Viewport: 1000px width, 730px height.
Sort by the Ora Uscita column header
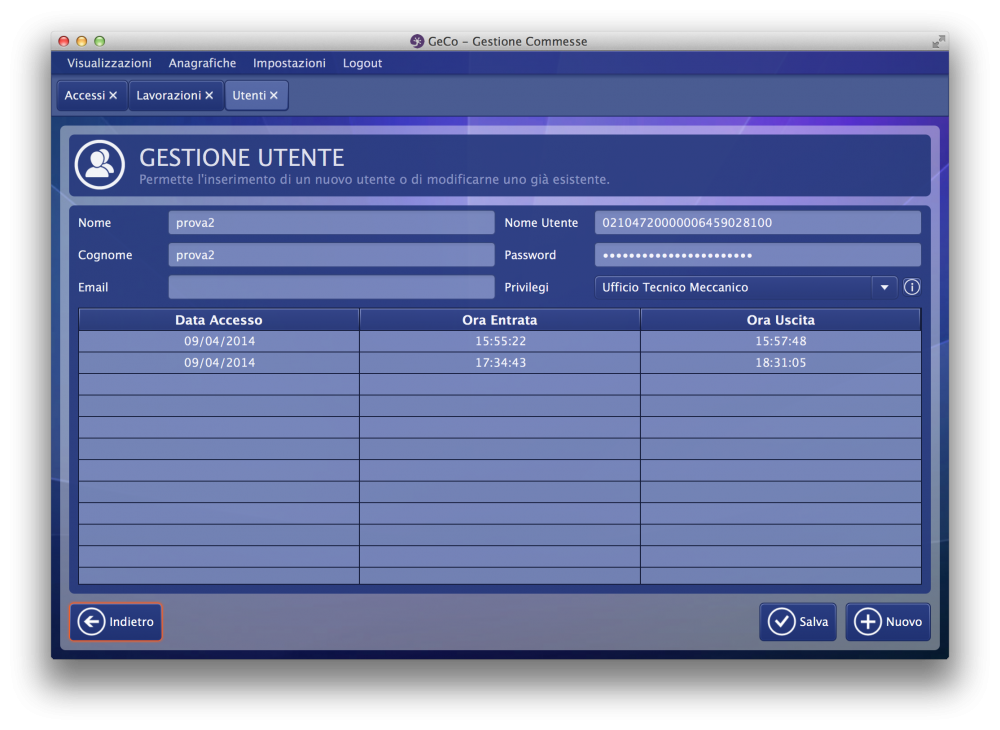click(x=781, y=319)
